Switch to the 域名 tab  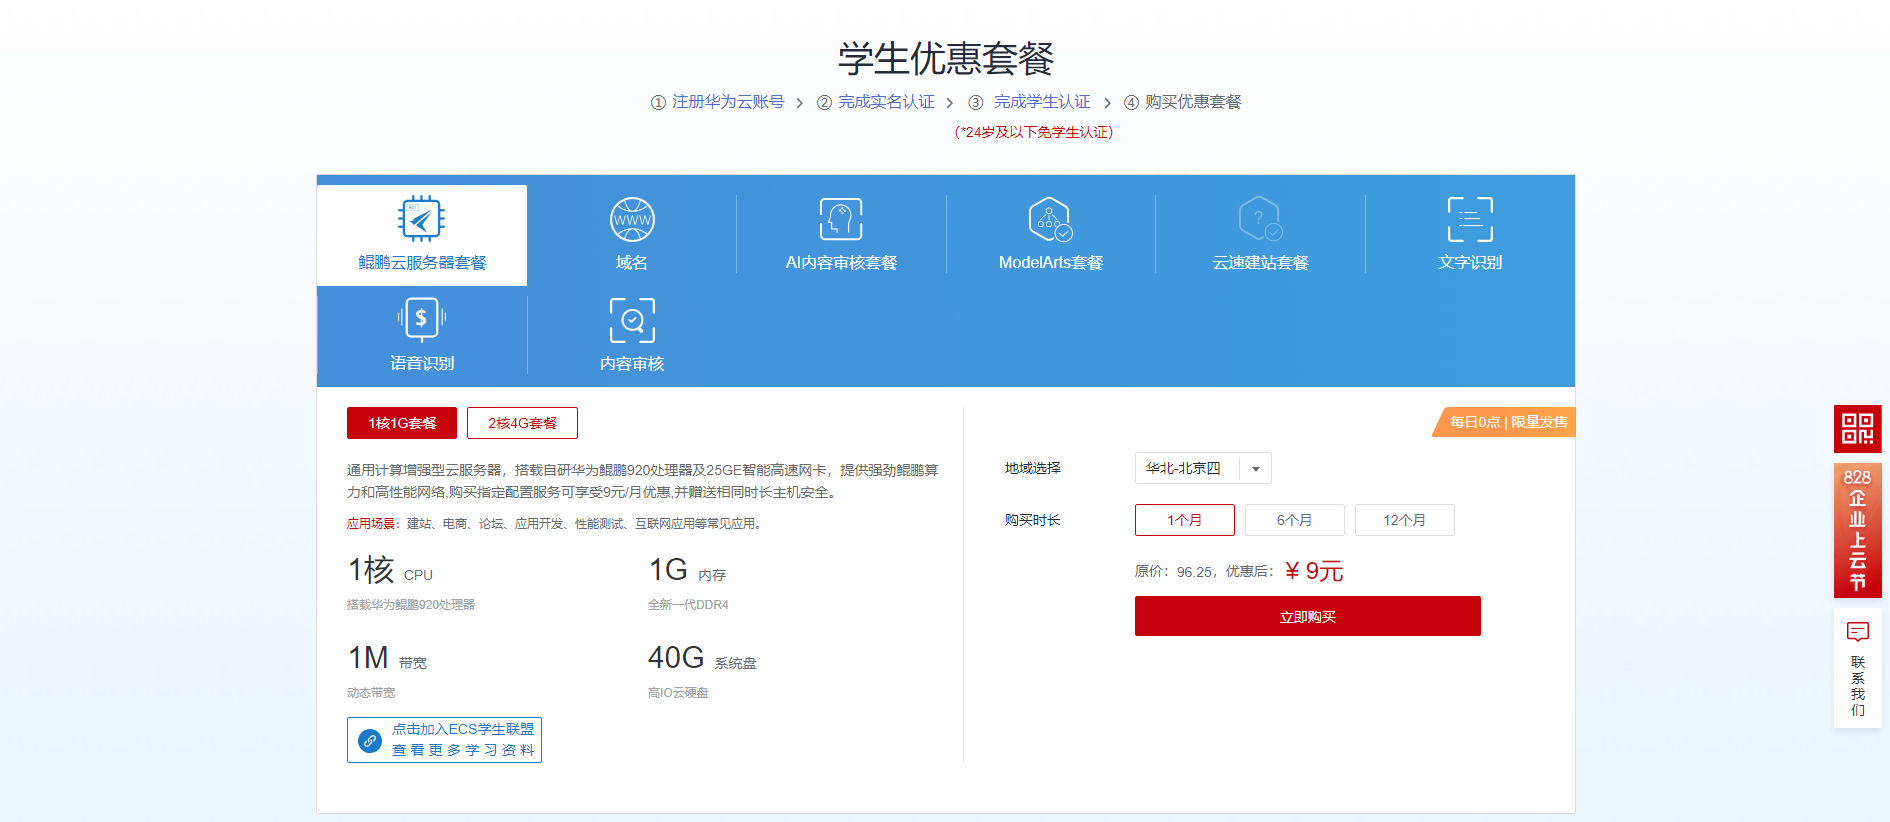point(632,235)
